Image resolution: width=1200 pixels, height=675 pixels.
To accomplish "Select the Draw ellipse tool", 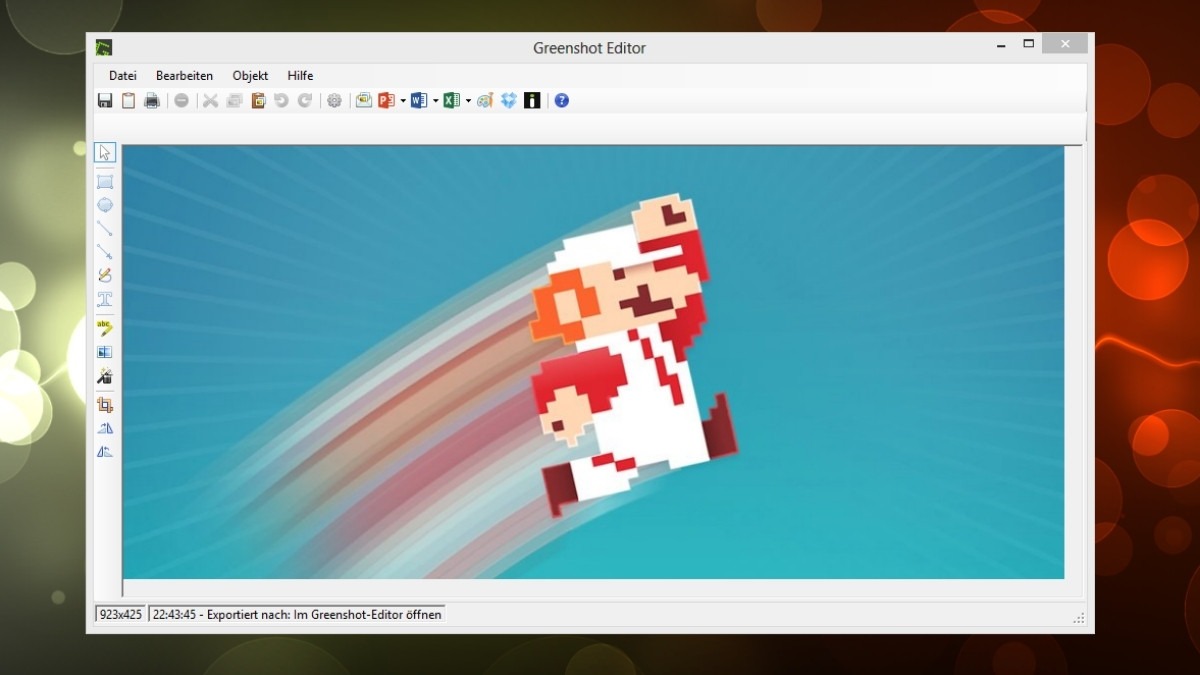I will coord(105,205).
